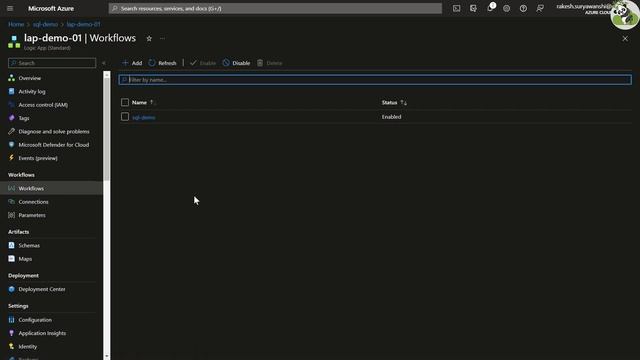Open the feedback icon in top bar
This screenshot has width=640, height=360.
click(540, 8)
